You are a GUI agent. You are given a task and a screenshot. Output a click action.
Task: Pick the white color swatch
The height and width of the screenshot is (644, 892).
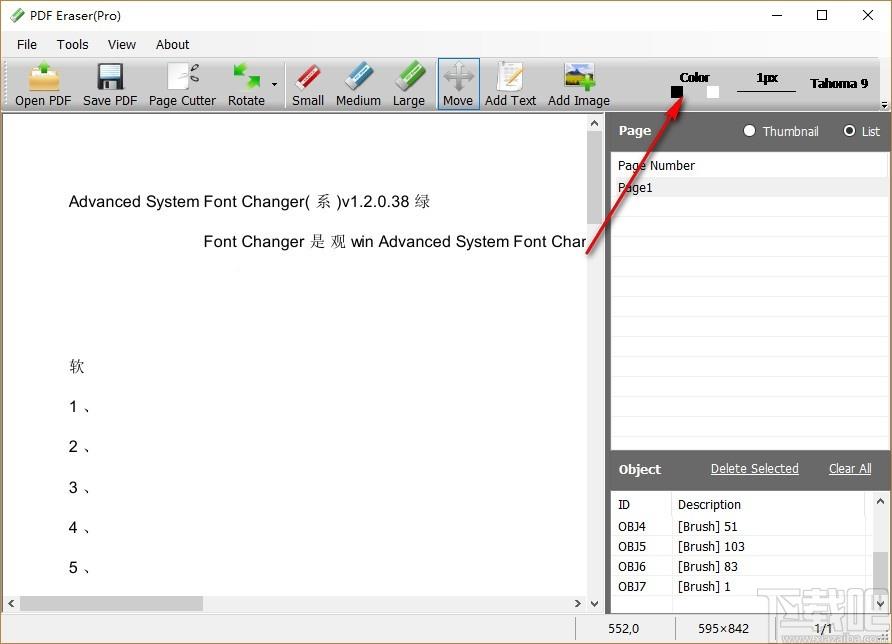pyautogui.click(x=712, y=92)
